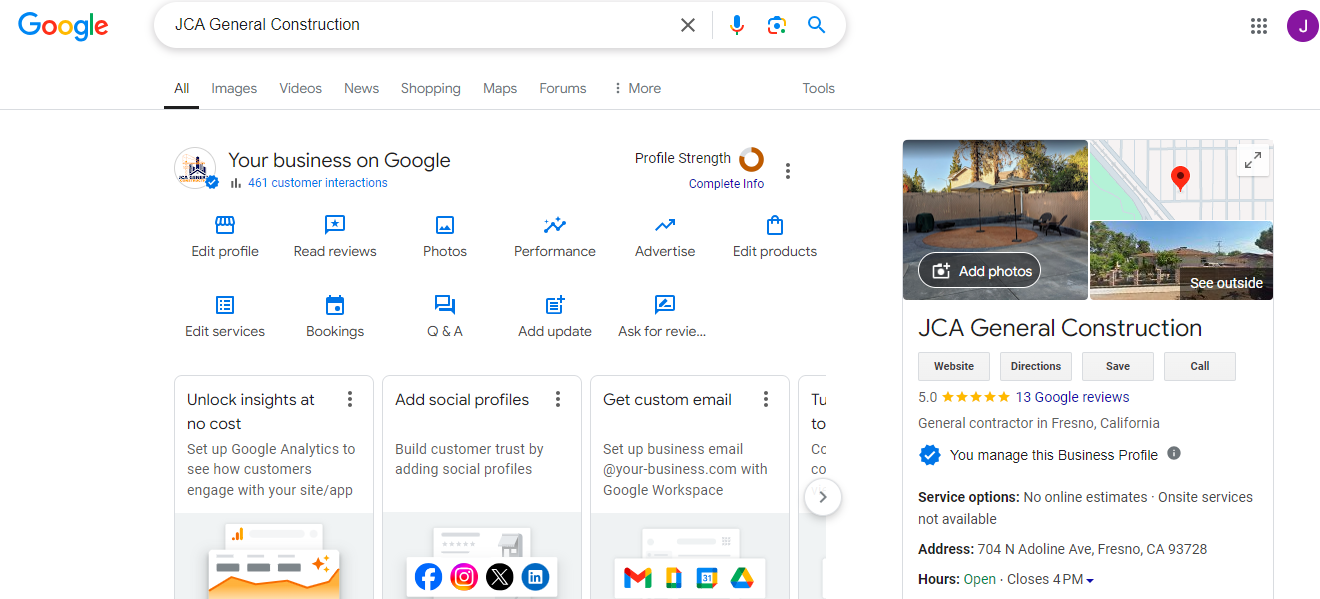The width and height of the screenshot is (1320, 599).
Task: Switch to the News tab
Action: pos(361,88)
